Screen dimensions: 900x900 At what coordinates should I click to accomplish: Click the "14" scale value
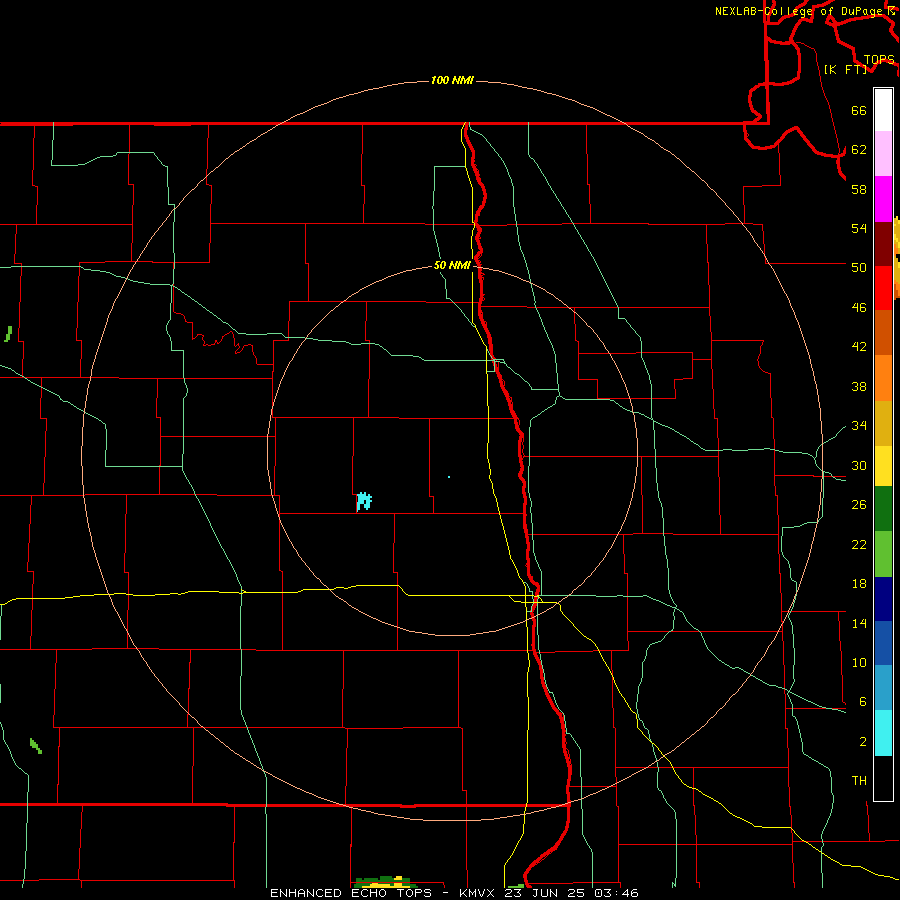[x=859, y=623]
